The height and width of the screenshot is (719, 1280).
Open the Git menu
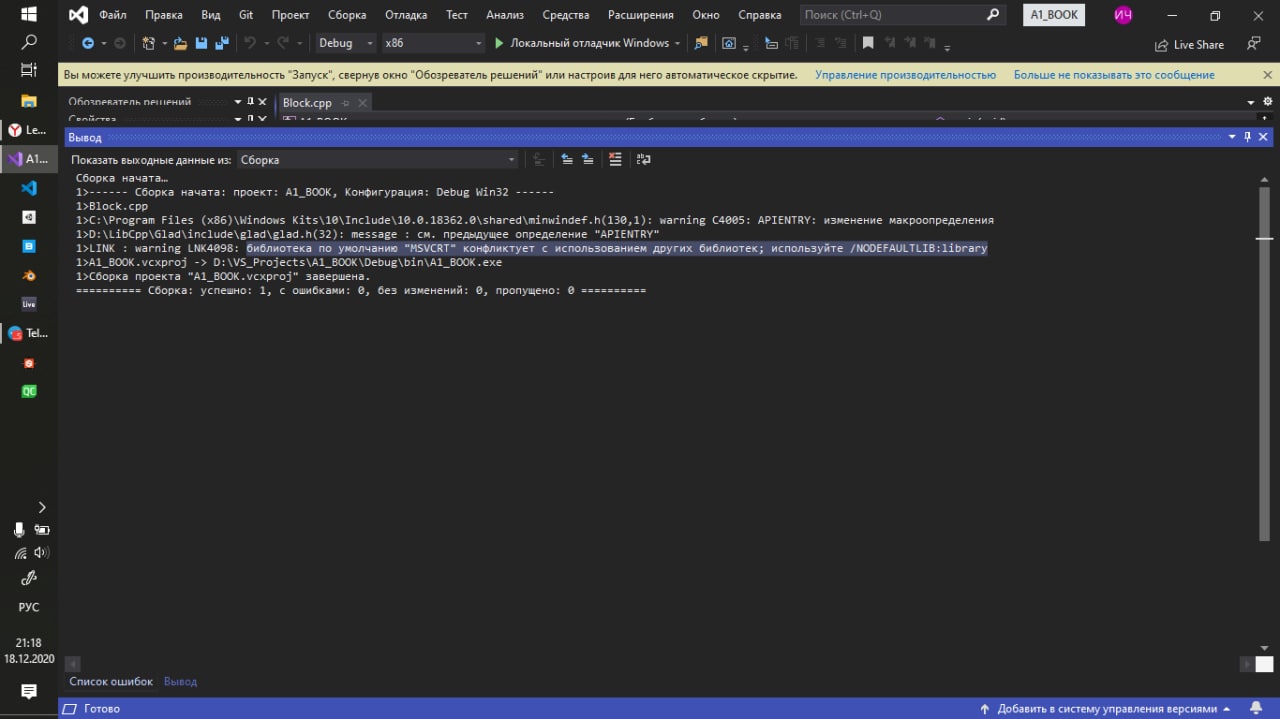click(246, 15)
